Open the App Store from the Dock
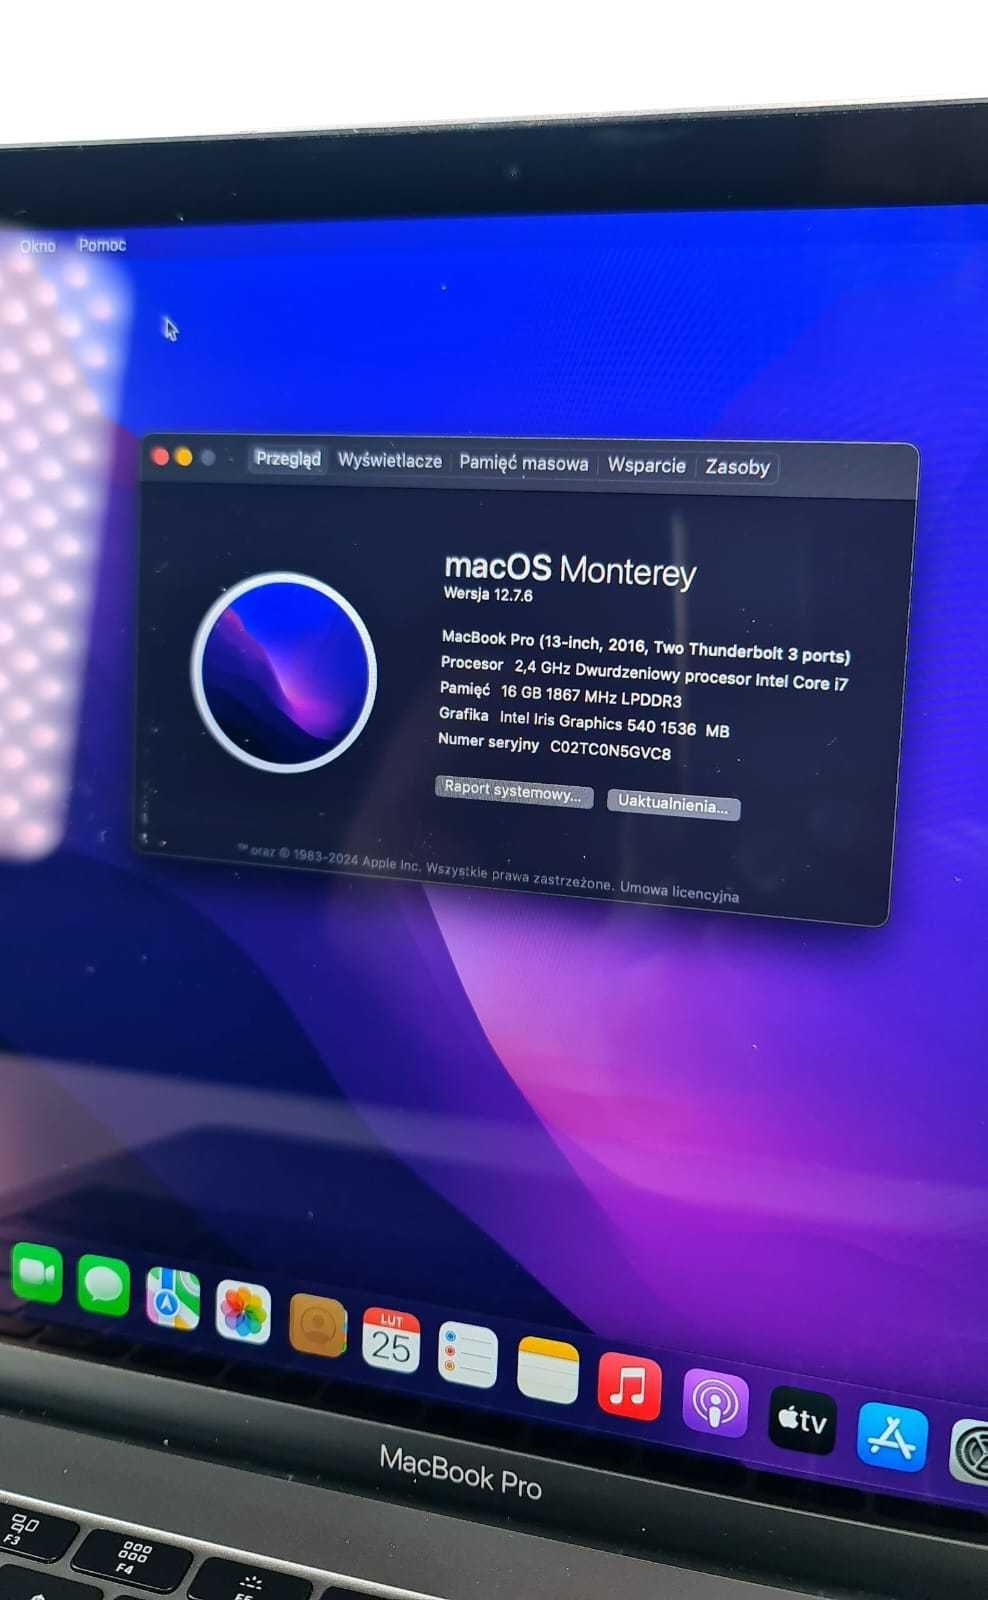This screenshot has height=1600, width=988. (892, 1438)
